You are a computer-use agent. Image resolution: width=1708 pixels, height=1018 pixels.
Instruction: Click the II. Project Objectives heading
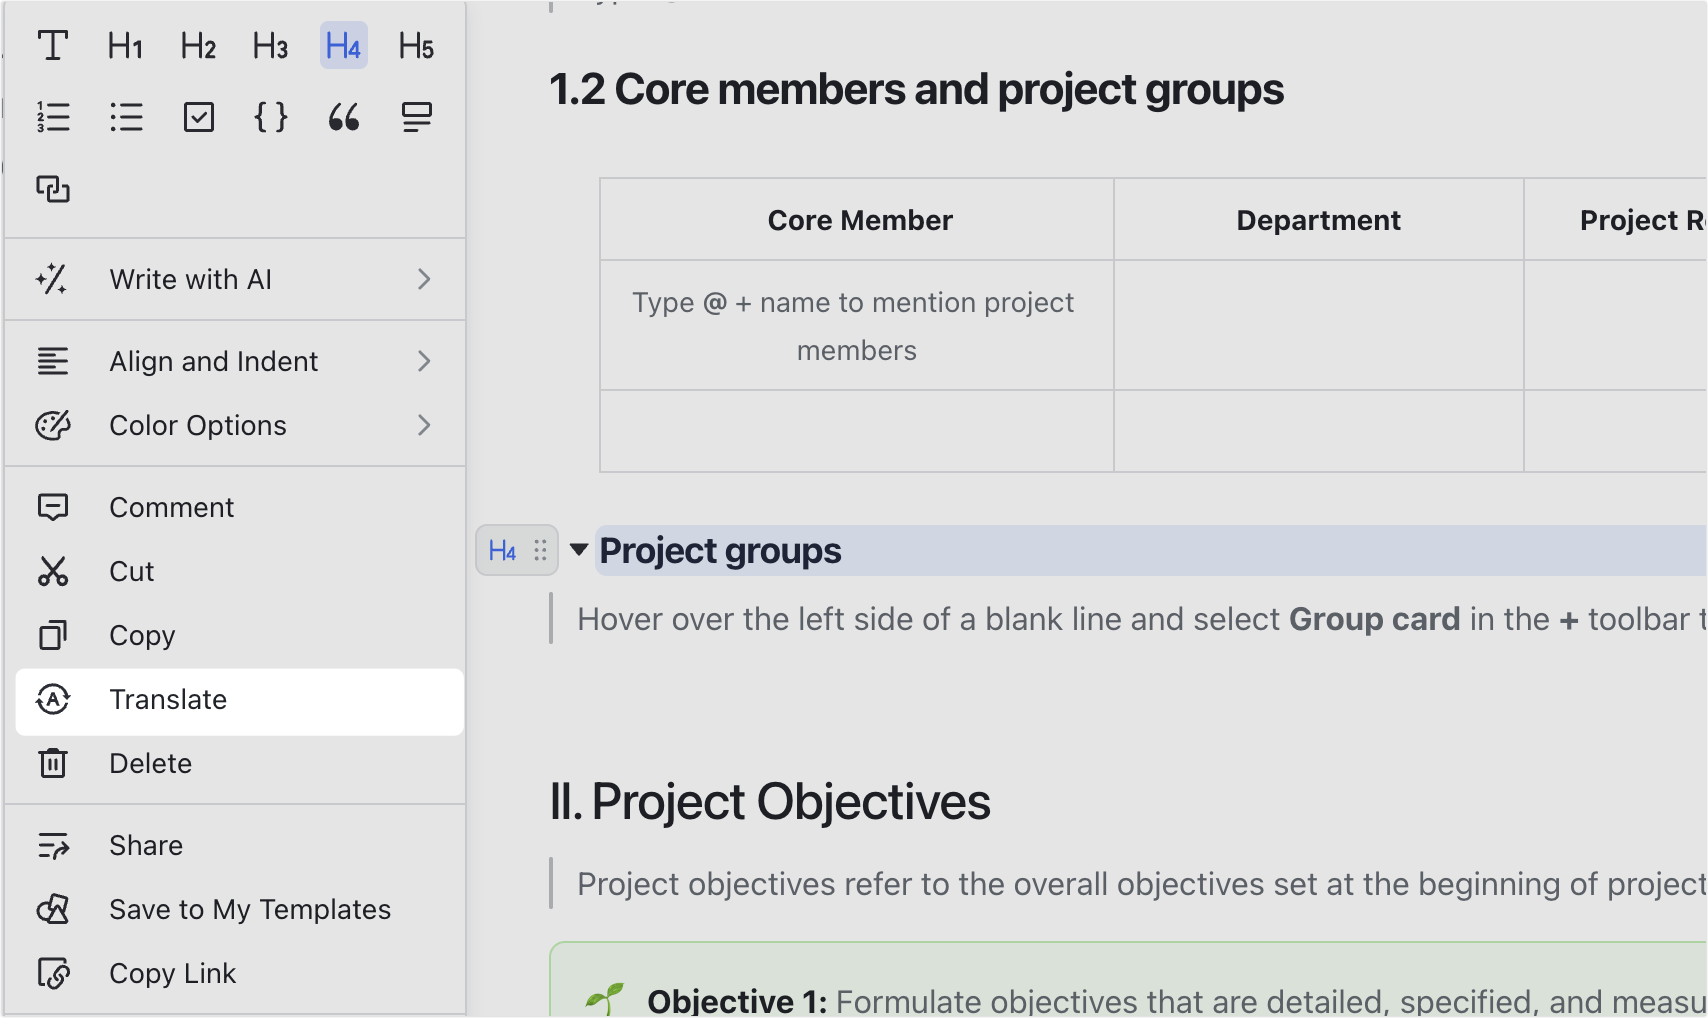coord(770,802)
